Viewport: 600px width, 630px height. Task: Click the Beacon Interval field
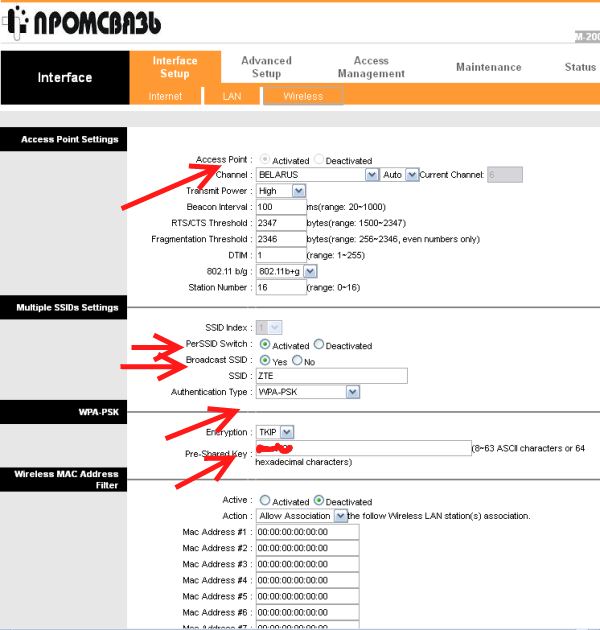coord(281,207)
